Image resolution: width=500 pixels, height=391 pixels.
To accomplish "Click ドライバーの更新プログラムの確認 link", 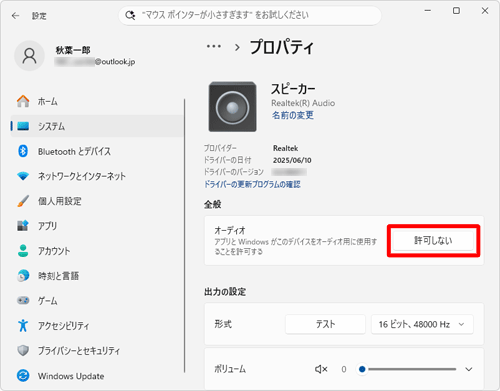I will 252,184.
